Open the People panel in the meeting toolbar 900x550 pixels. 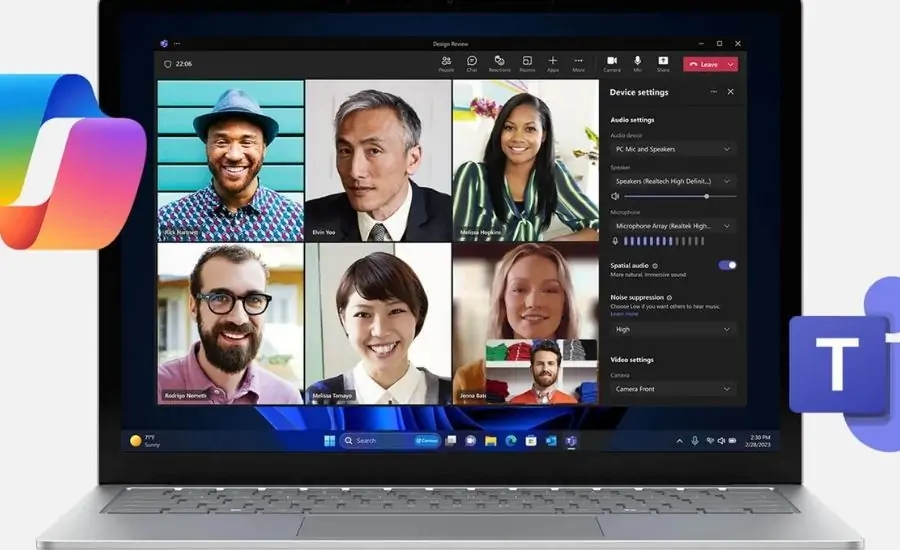tap(446, 63)
